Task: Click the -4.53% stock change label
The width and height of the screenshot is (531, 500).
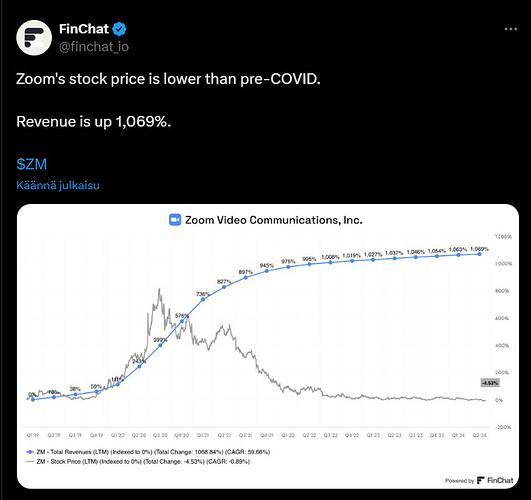Action: tap(490, 383)
